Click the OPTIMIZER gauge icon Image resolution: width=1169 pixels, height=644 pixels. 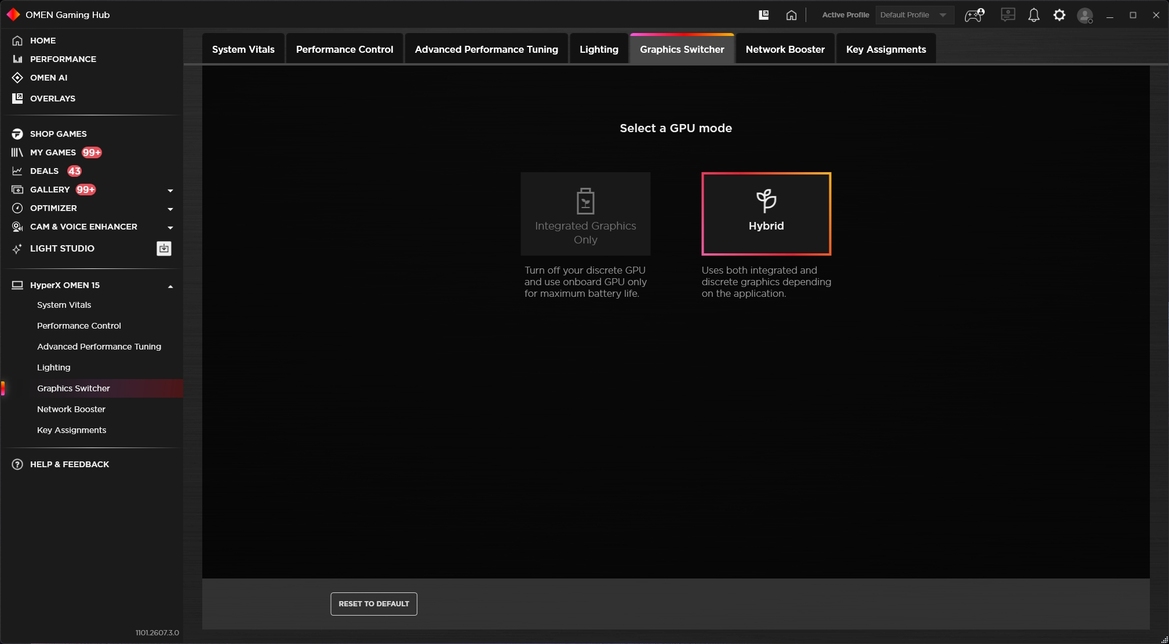[x=17, y=208]
